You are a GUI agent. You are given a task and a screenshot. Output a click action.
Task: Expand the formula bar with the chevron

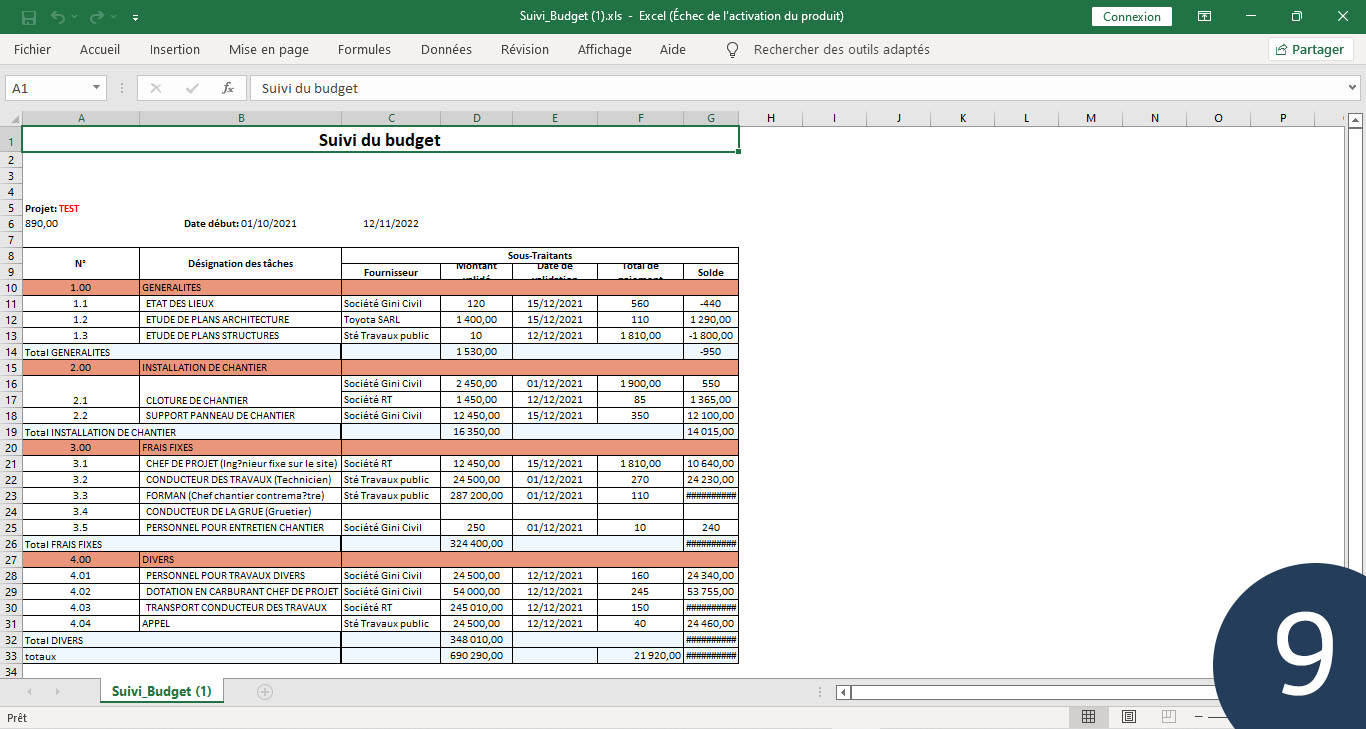[1353, 88]
